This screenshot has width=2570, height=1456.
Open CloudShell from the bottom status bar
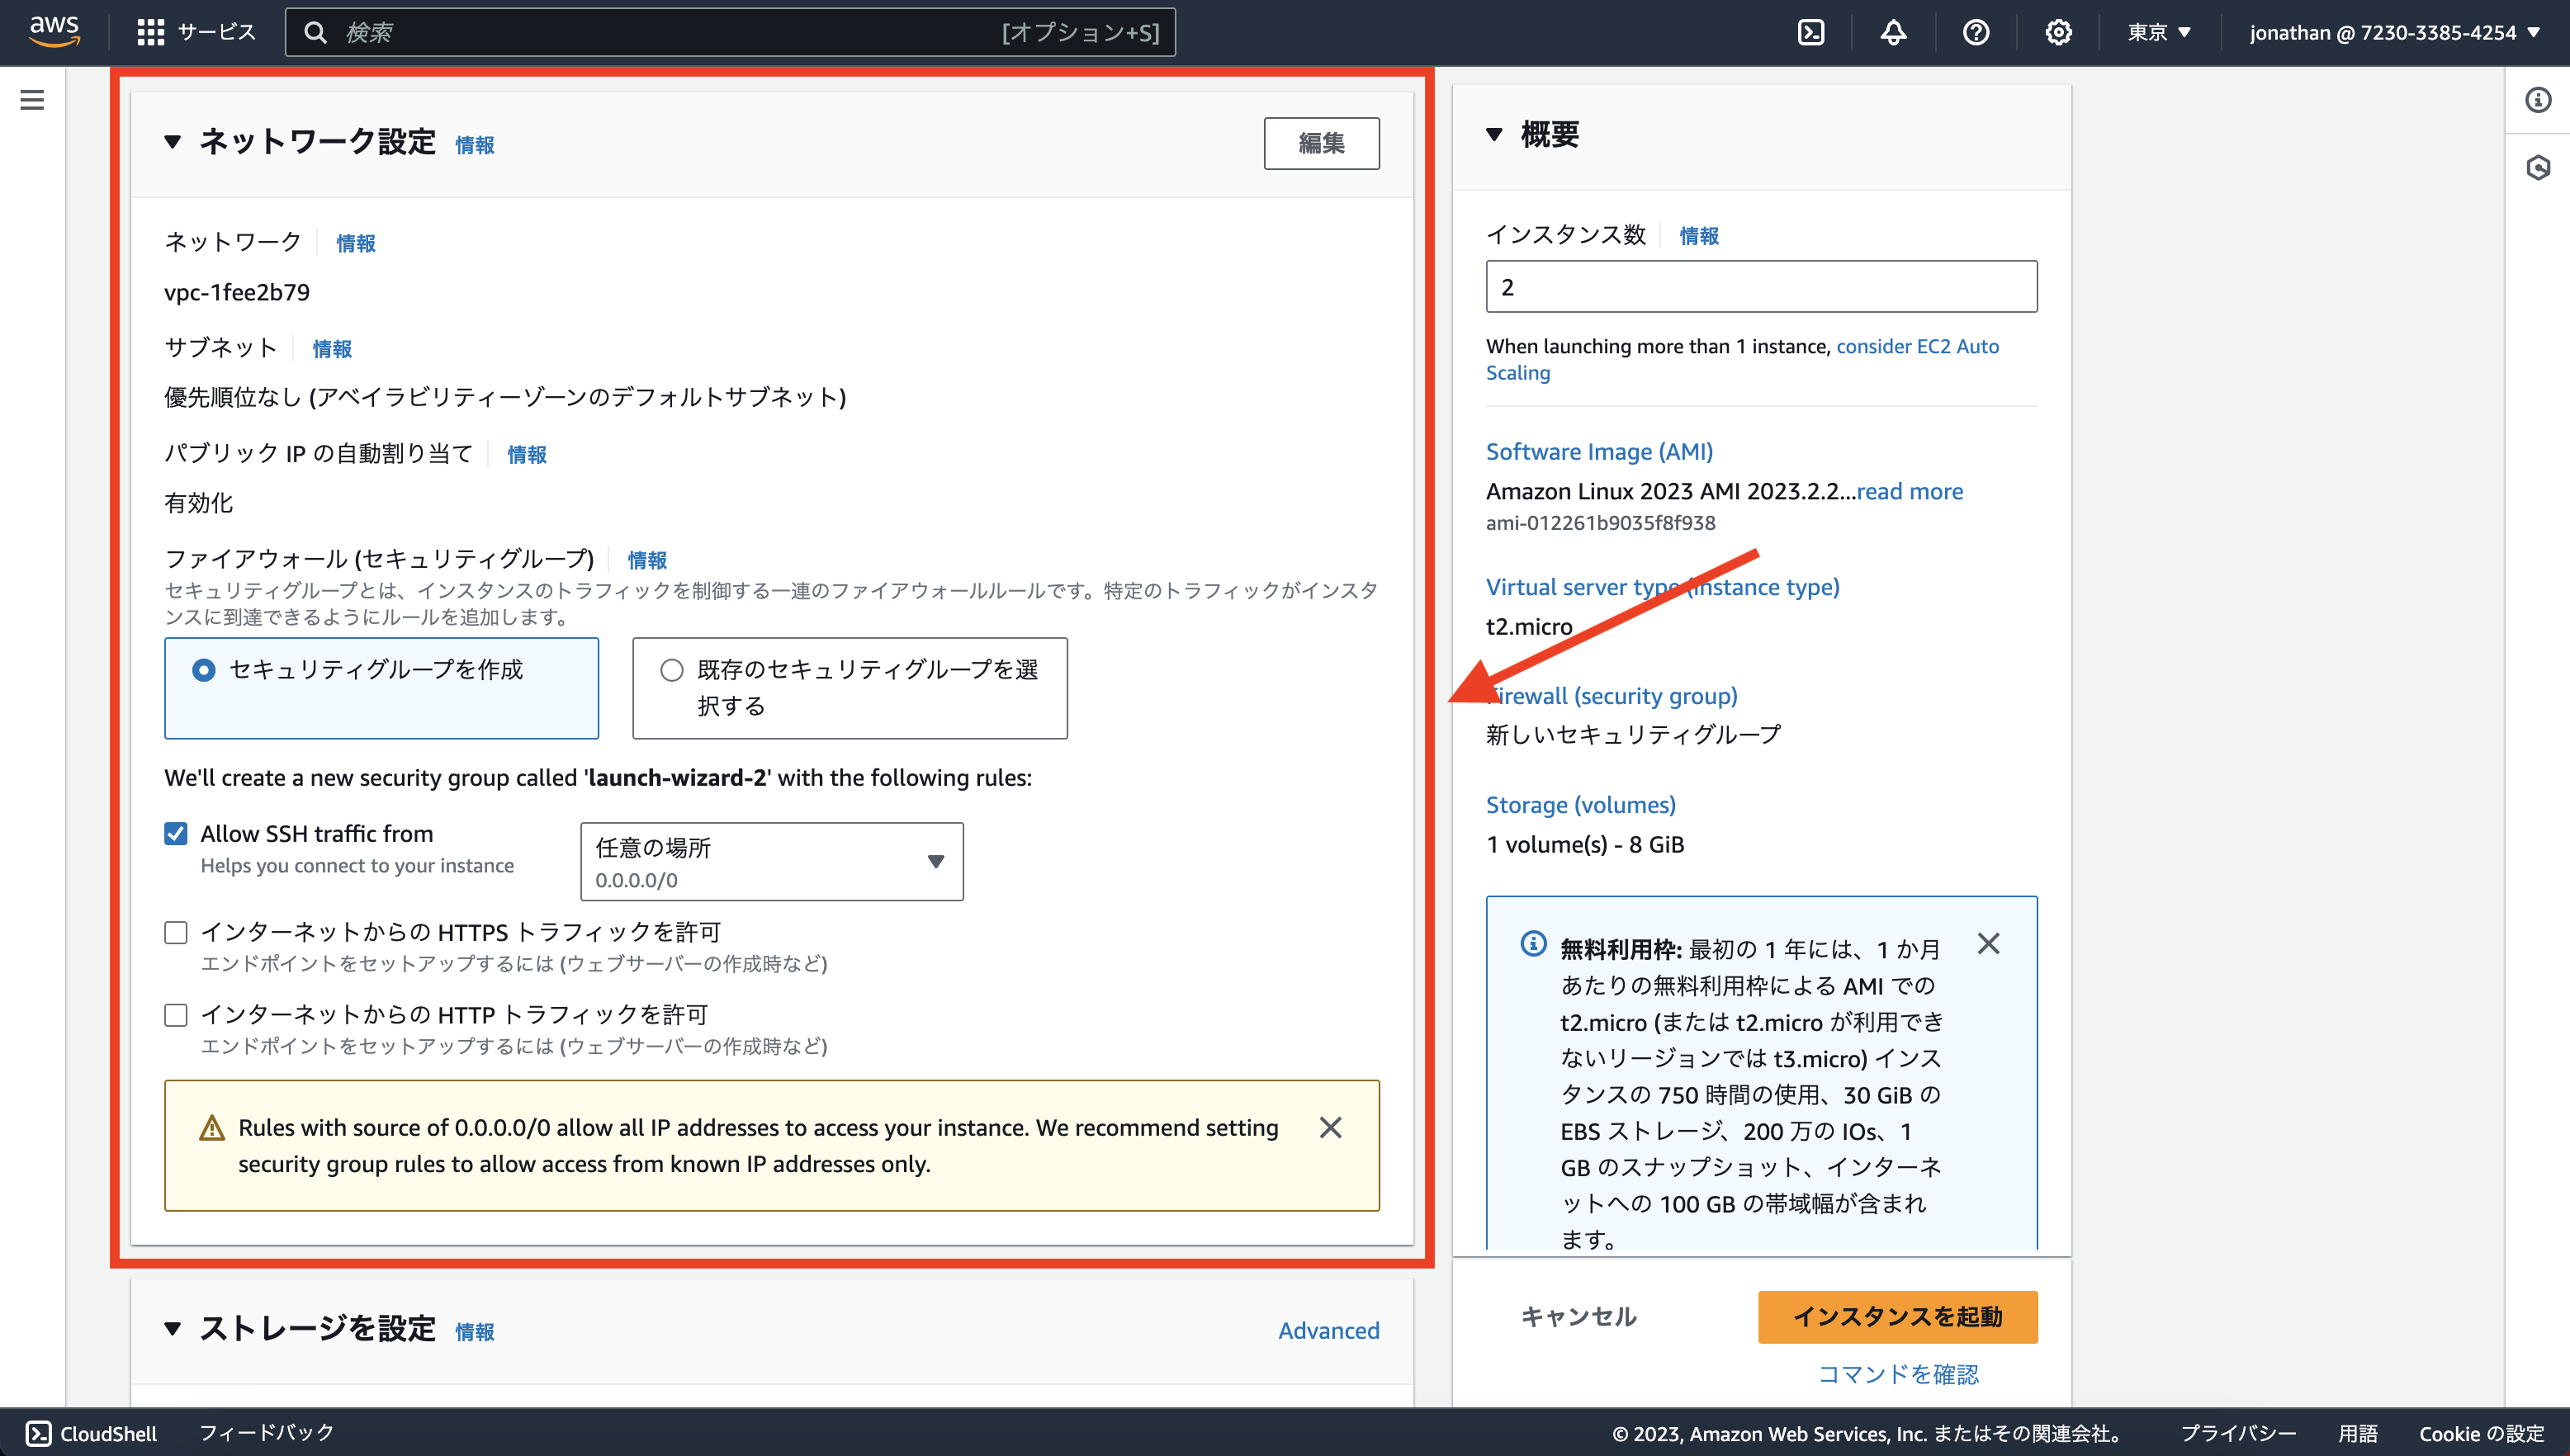(90, 1433)
